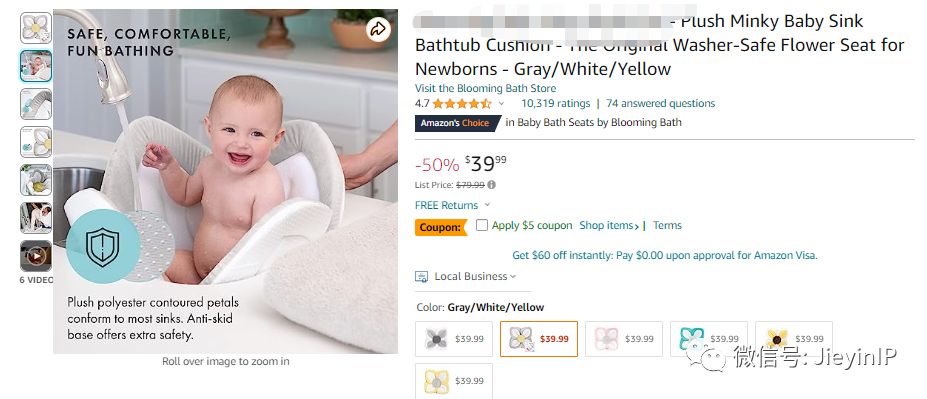Click the share arrow icon on product image

[x=378, y=29]
